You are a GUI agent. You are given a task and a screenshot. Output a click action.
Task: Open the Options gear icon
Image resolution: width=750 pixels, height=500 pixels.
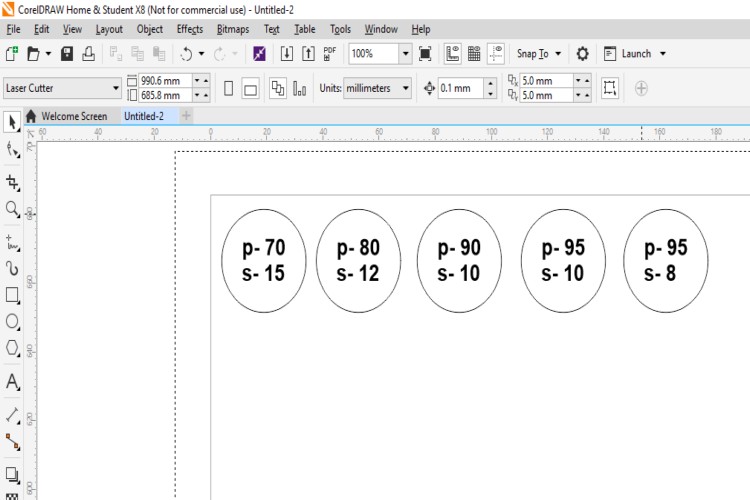pos(582,54)
